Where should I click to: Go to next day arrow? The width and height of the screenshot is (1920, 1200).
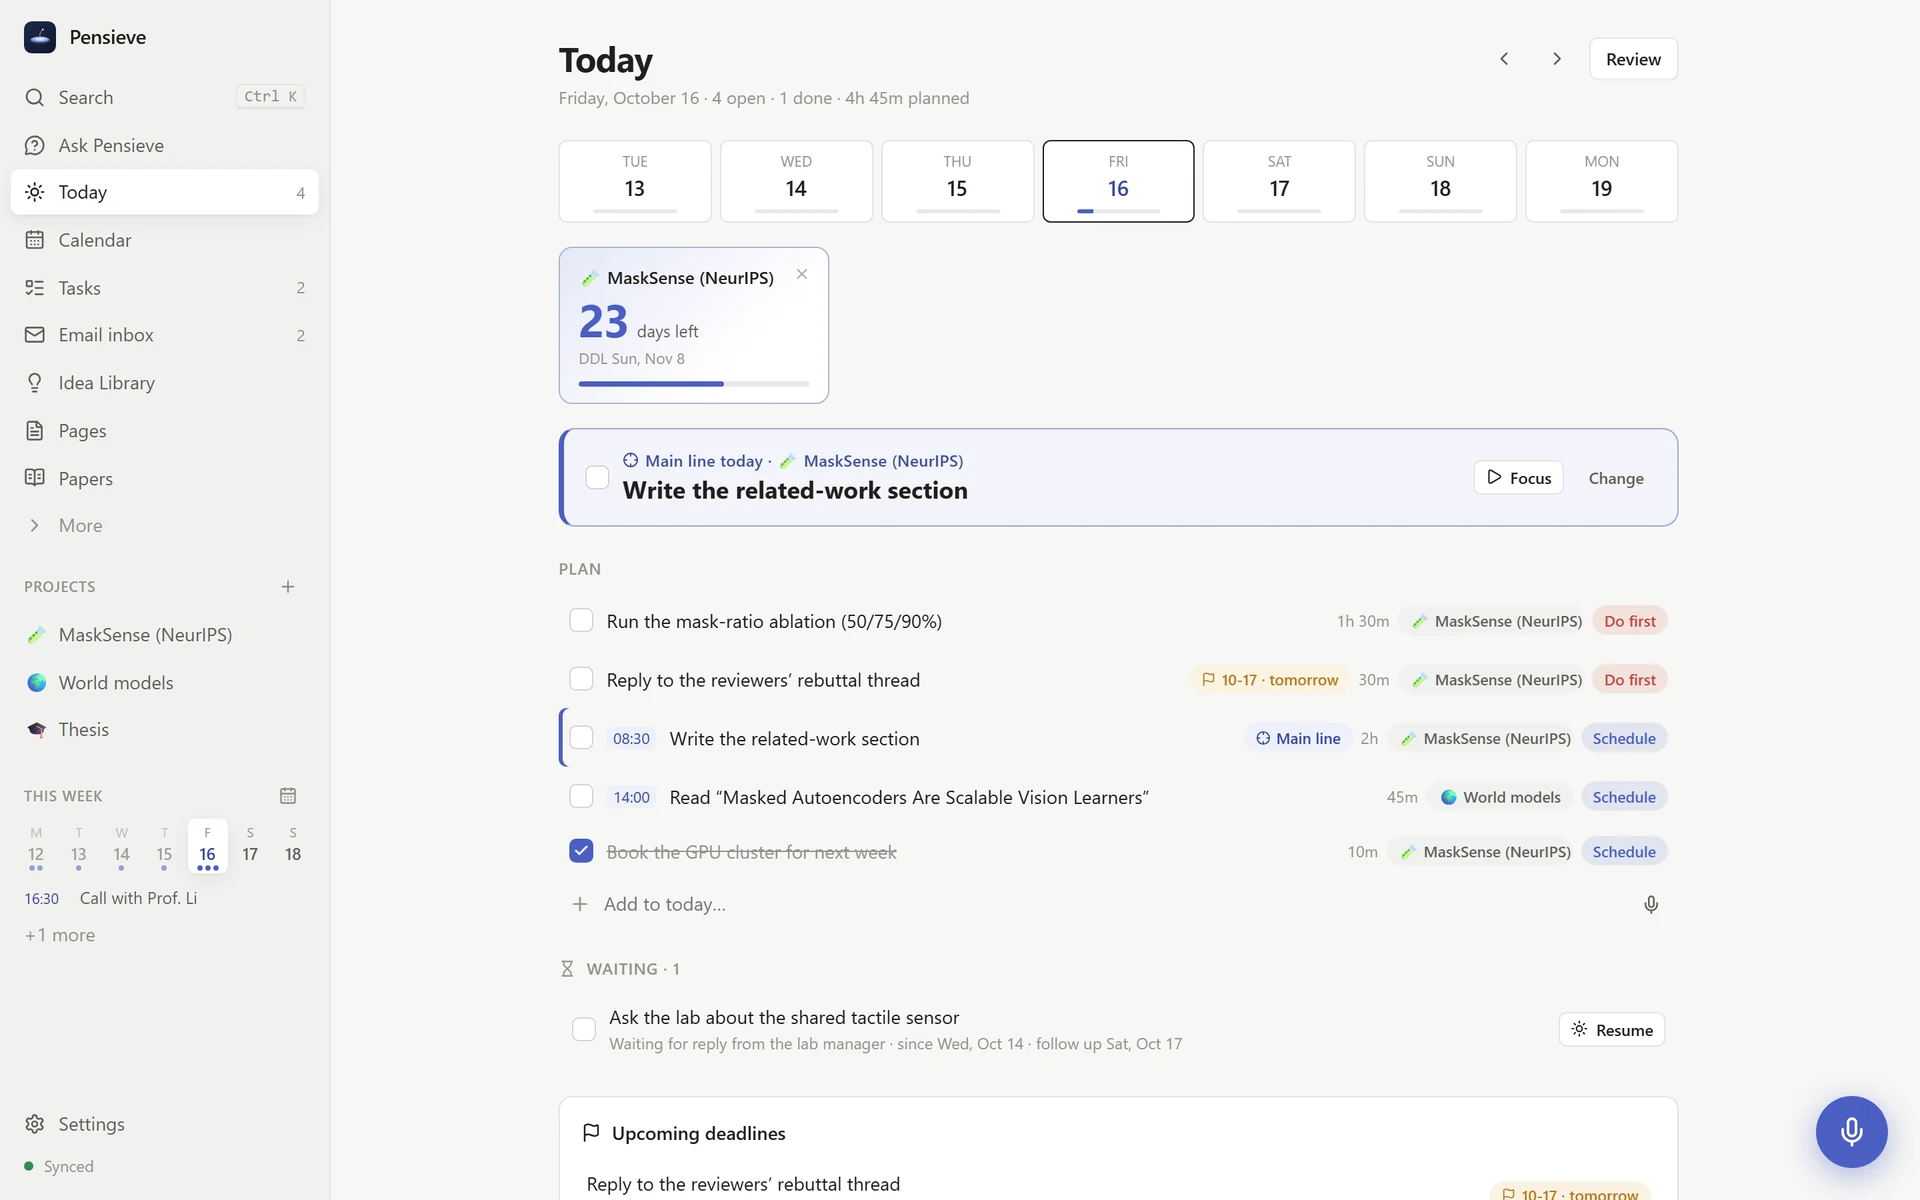[x=1557, y=59]
